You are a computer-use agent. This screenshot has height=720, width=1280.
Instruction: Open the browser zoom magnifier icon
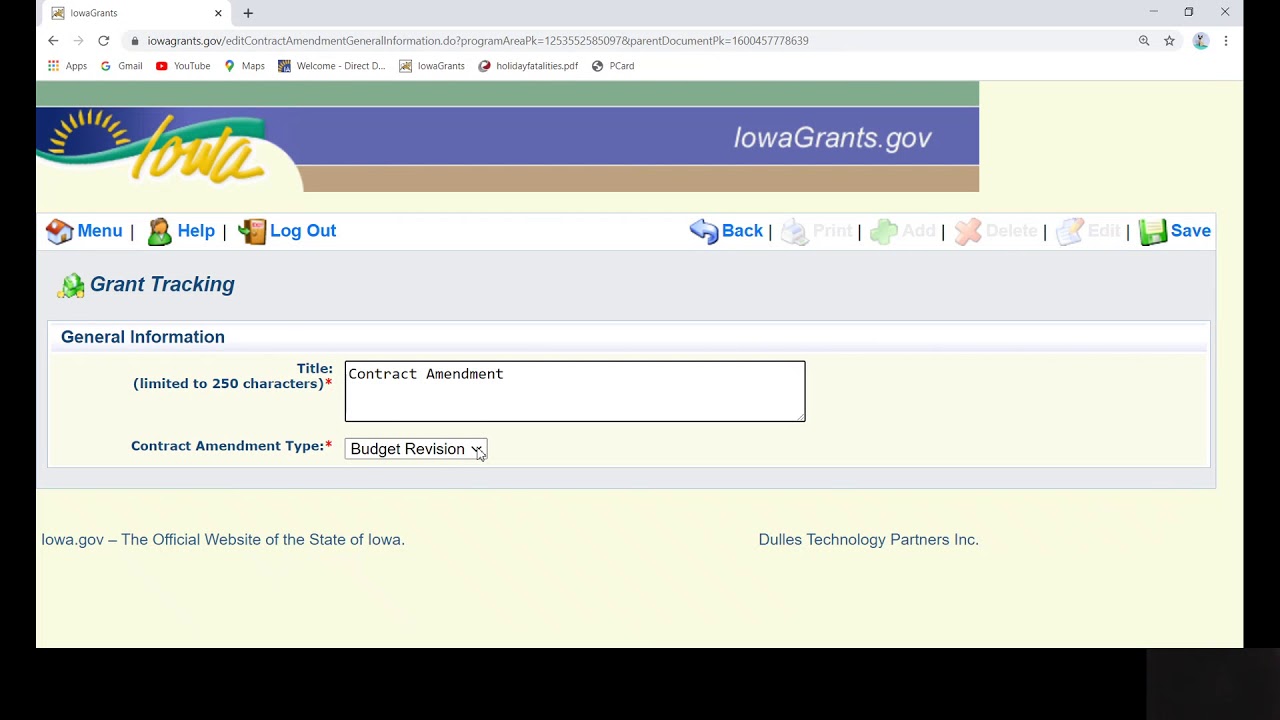(1144, 41)
